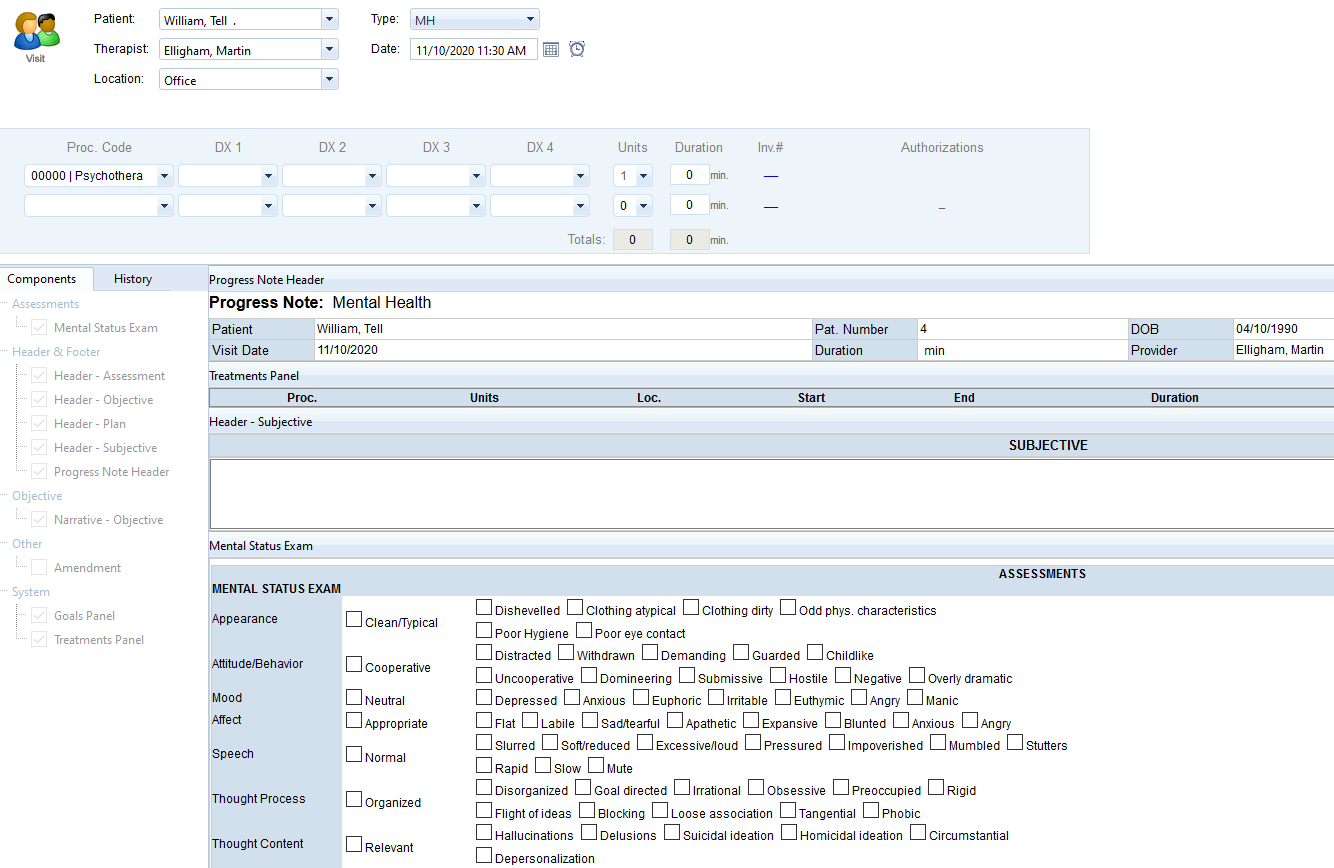Check the Homicidal ideation checkbox
Image resolution: width=1334 pixels, height=868 pixels.
pos(789,833)
